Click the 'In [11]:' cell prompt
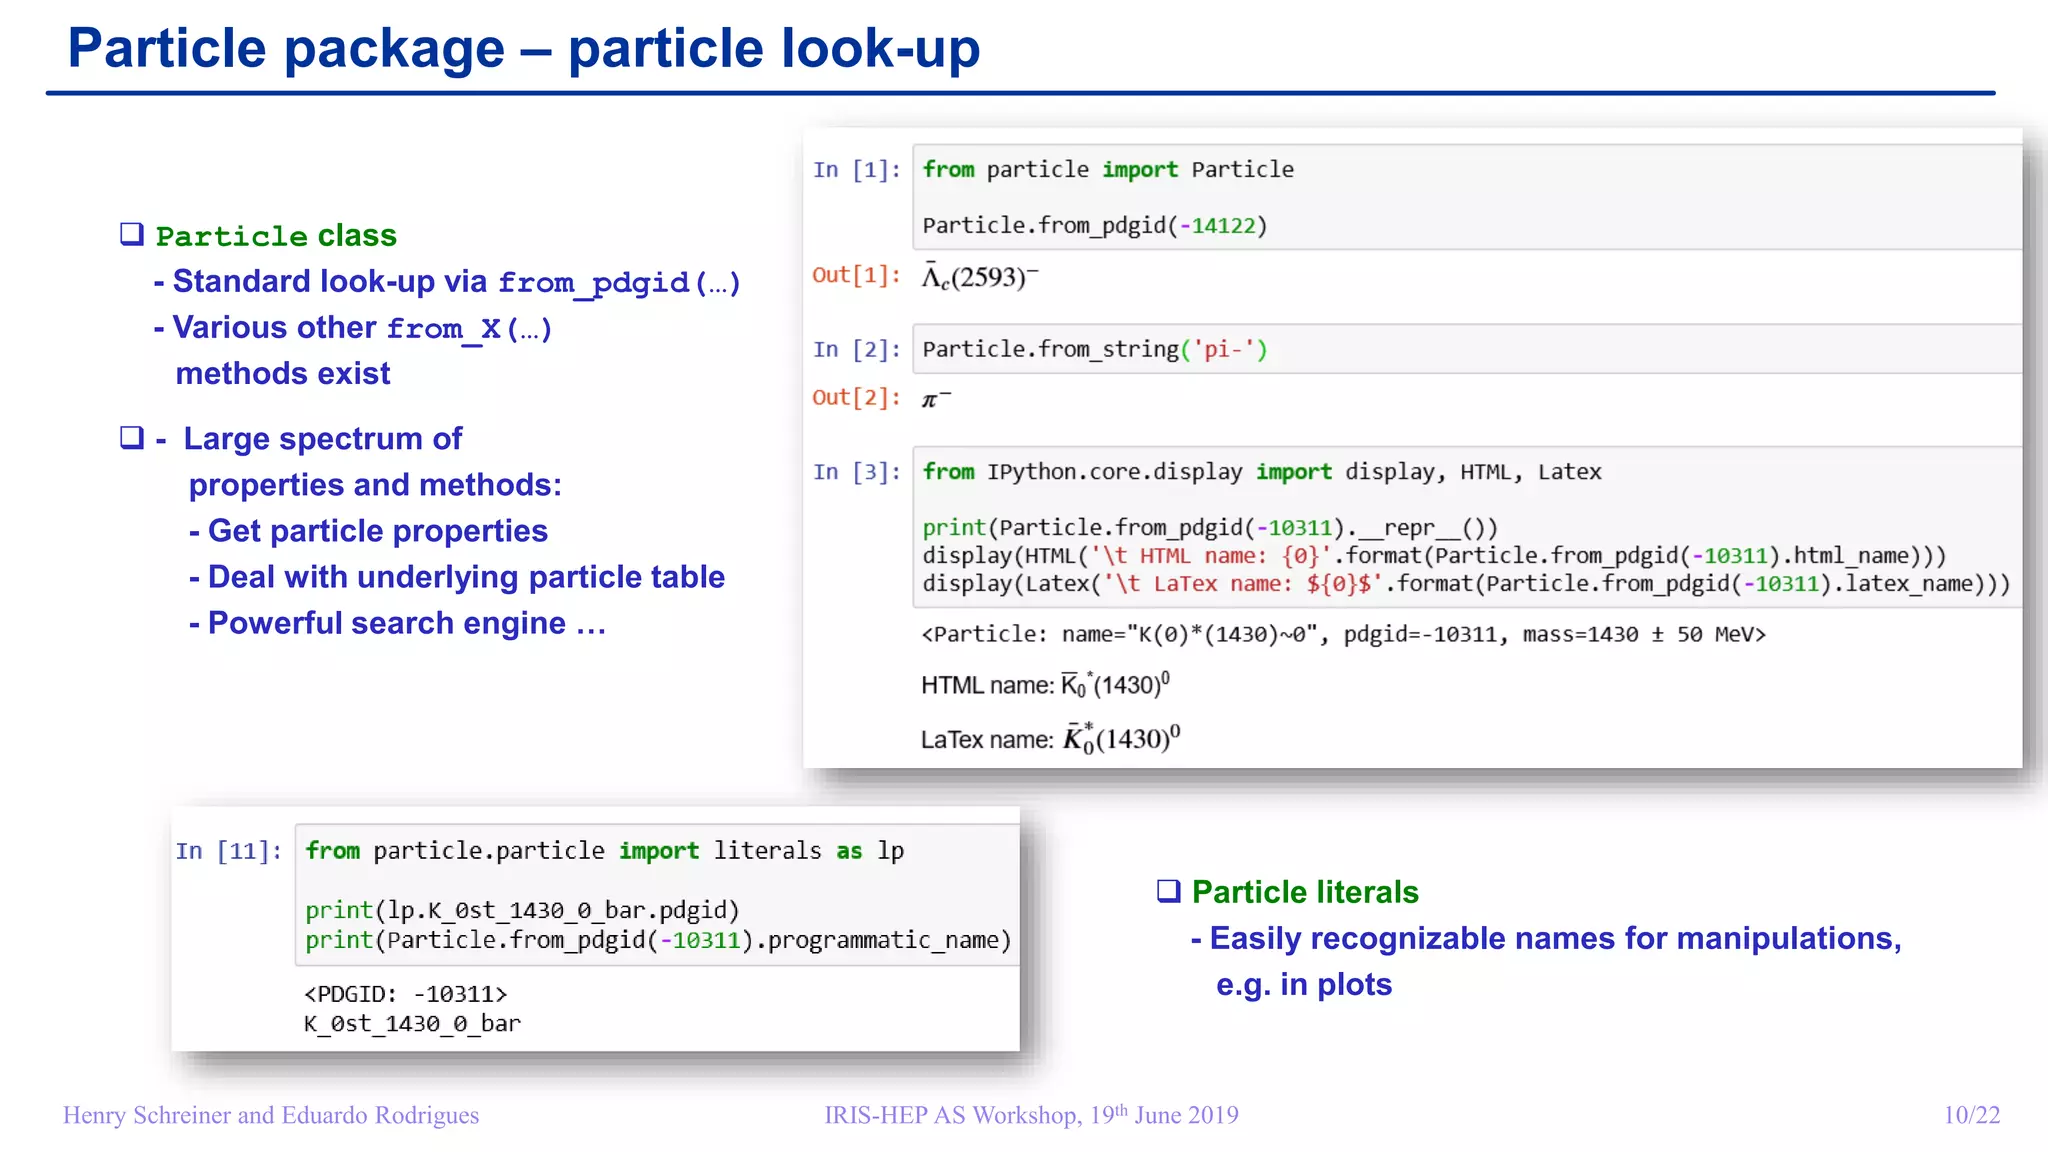Image resolution: width=2048 pixels, height=1152 pixels. point(229,851)
